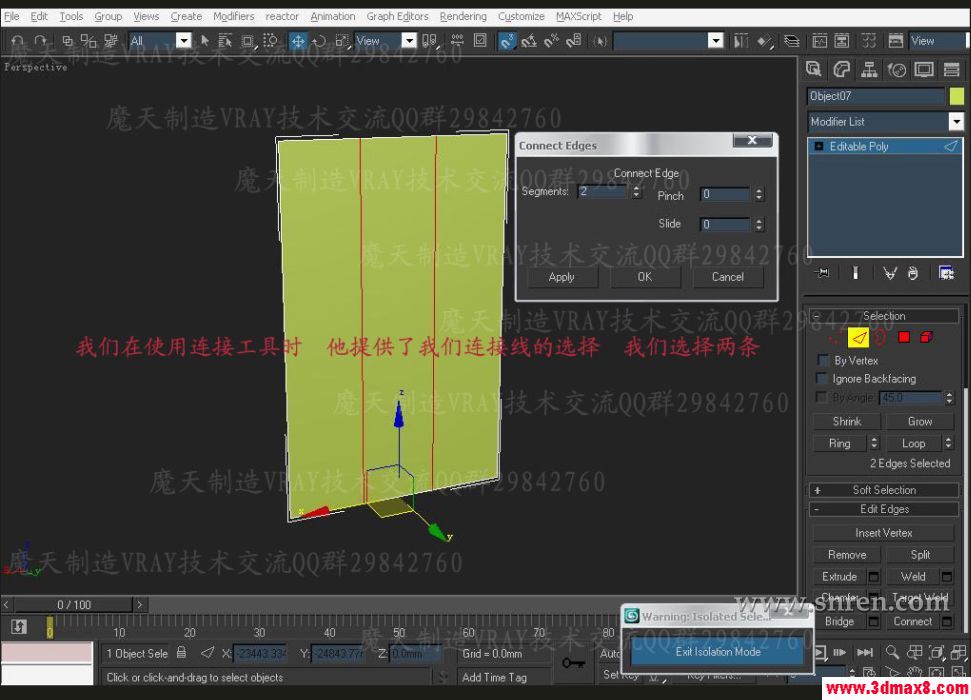The width and height of the screenshot is (971, 700).
Task: Open the Rendering menu
Action: [462, 16]
